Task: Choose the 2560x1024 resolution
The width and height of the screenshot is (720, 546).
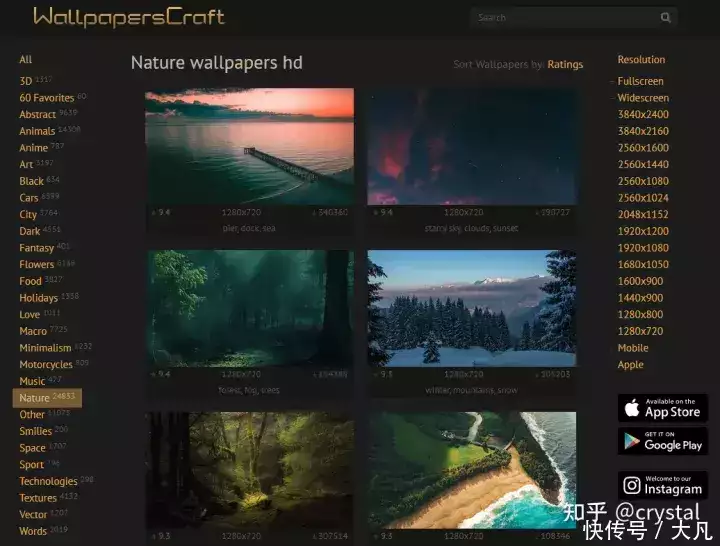Action: coord(643,197)
